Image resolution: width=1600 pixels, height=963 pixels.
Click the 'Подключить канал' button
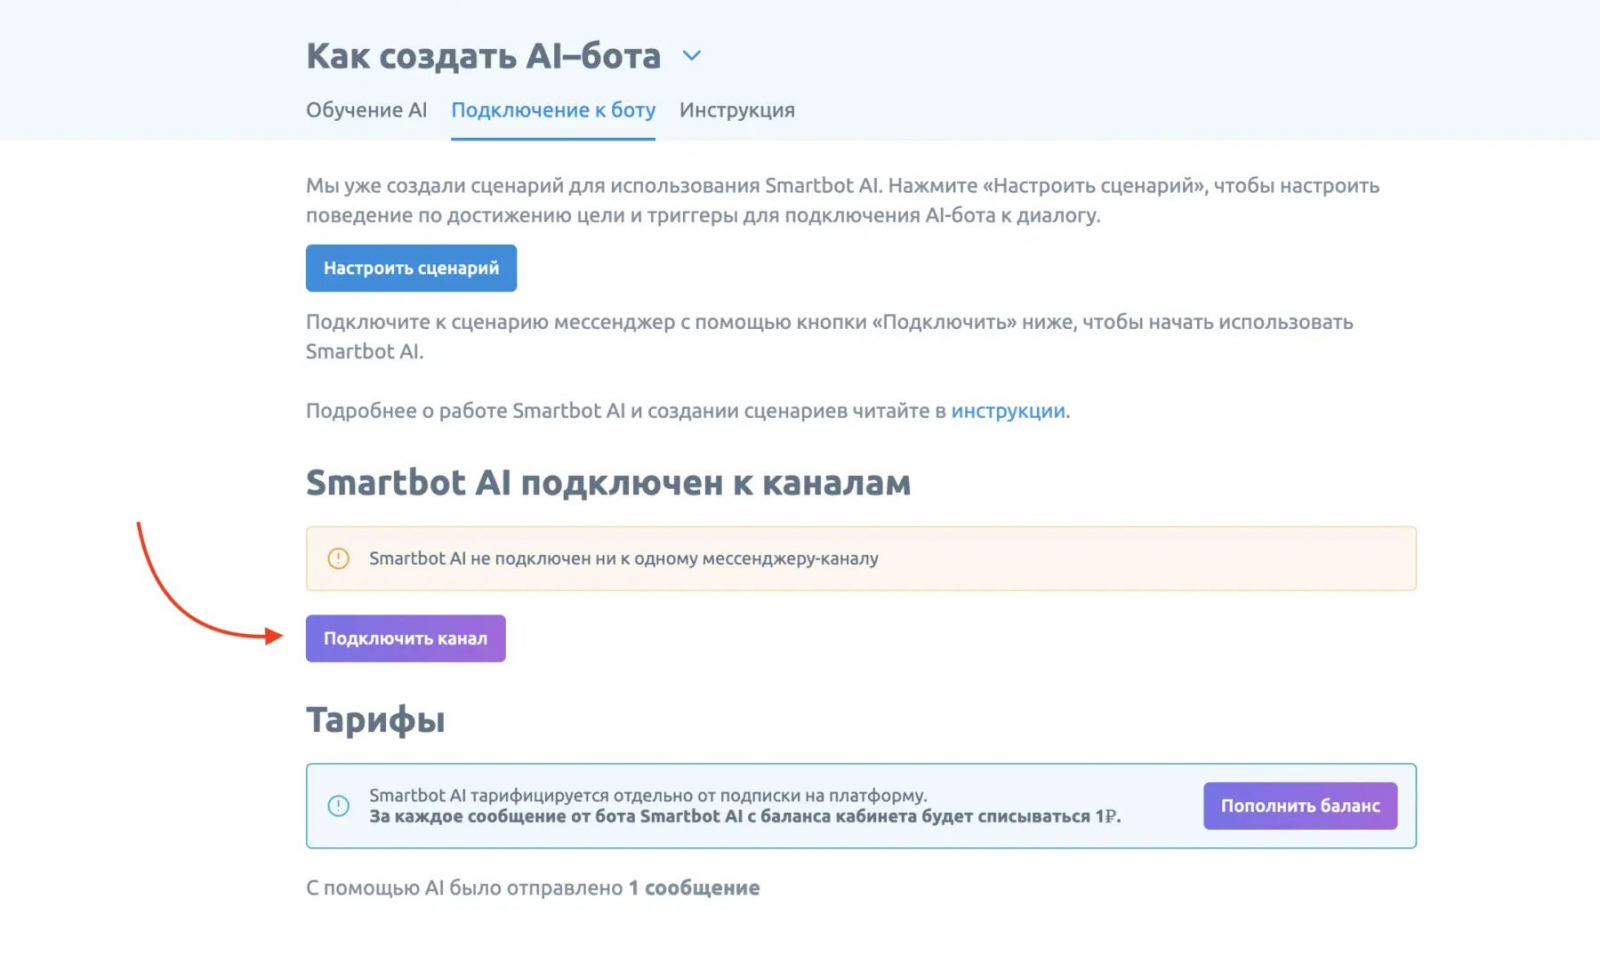pyautogui.click(x=405, y=638)
